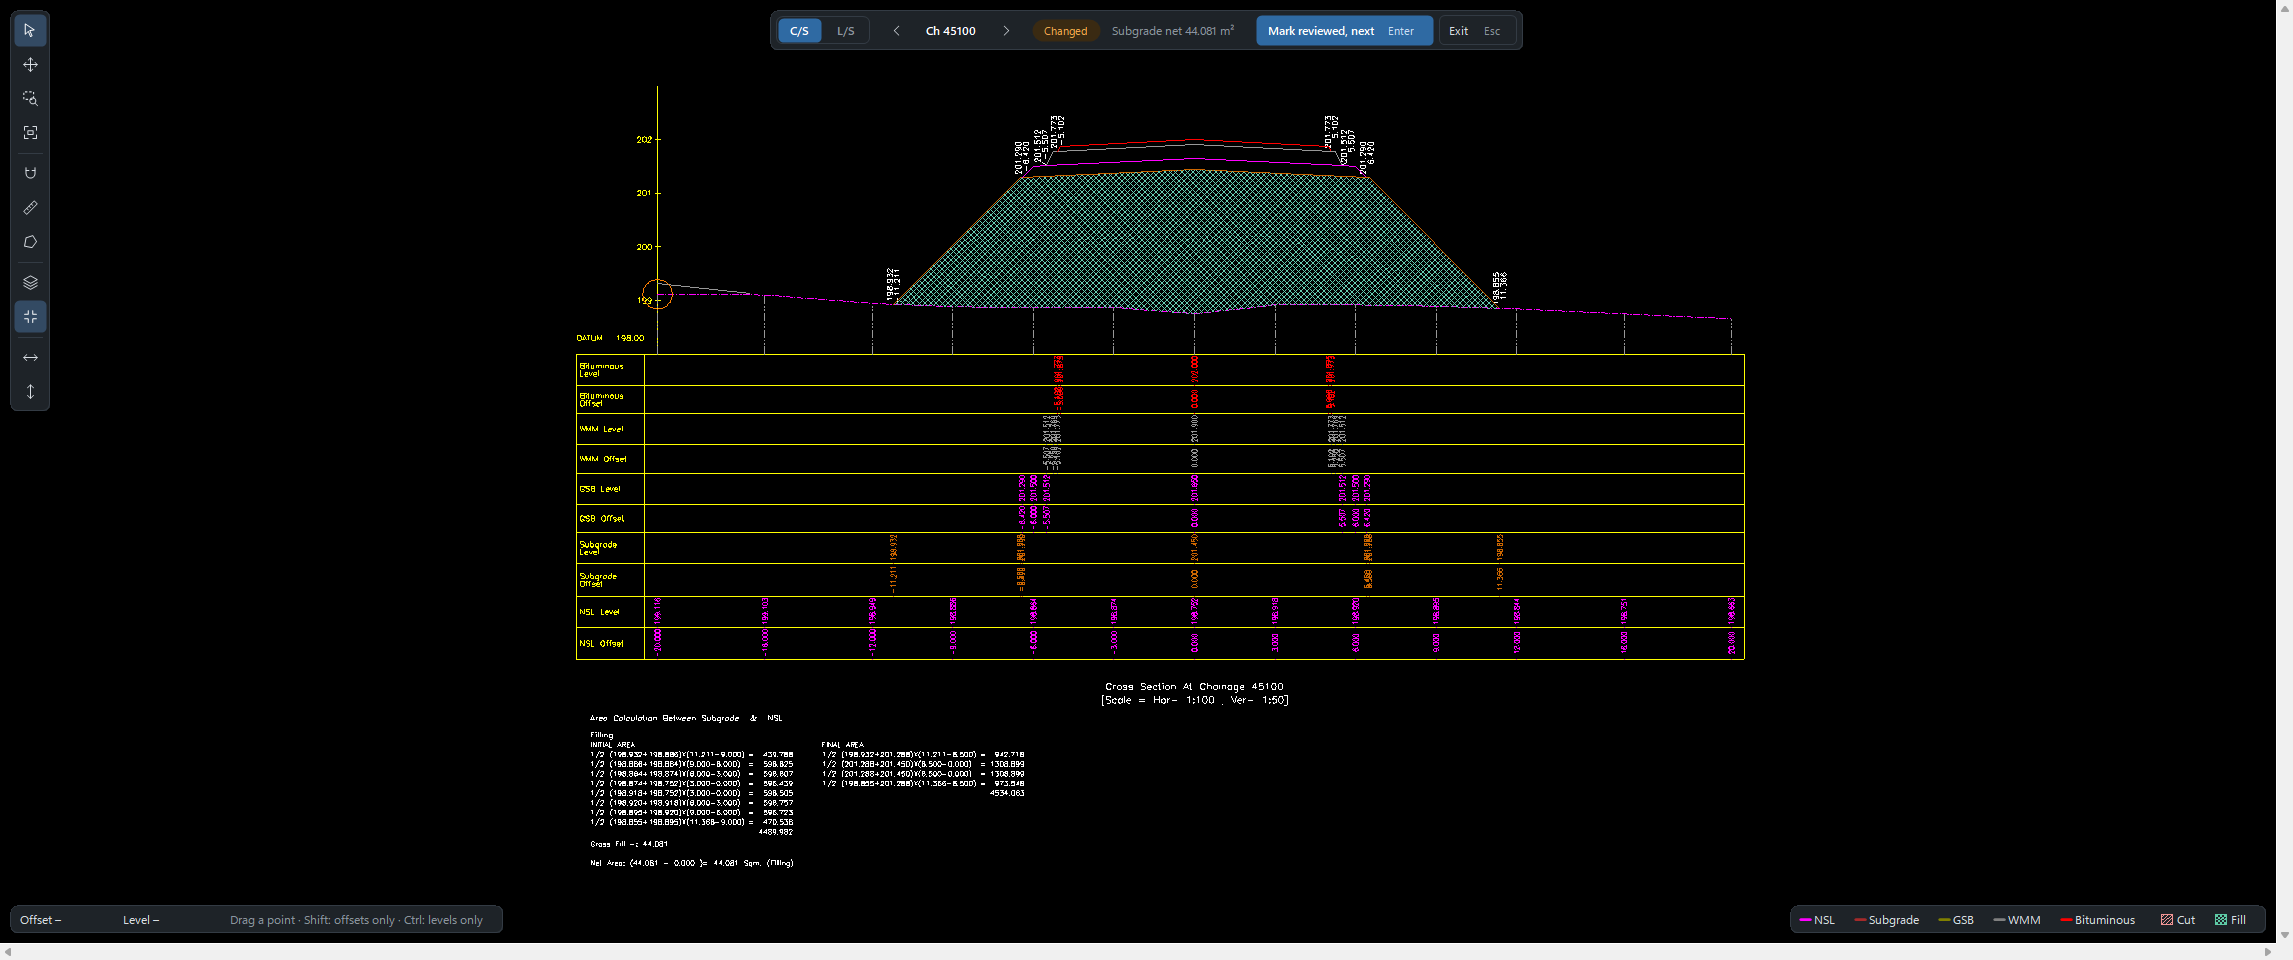Click the Changed status badge
This screenshot has width=2293, height=960.
pyautogui.click(x=1065, y=31)
